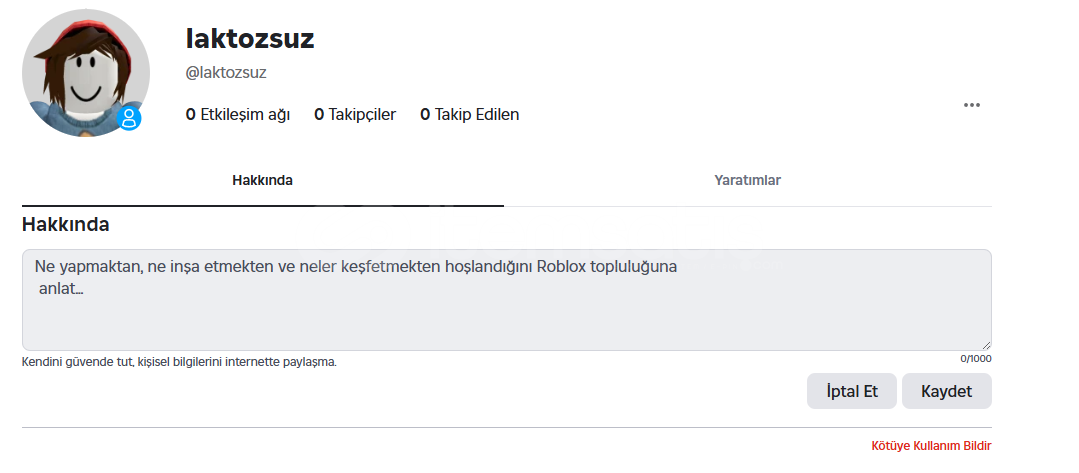Select the Hakkında tab
1079x473 pixels.
[x=262, y=180]
